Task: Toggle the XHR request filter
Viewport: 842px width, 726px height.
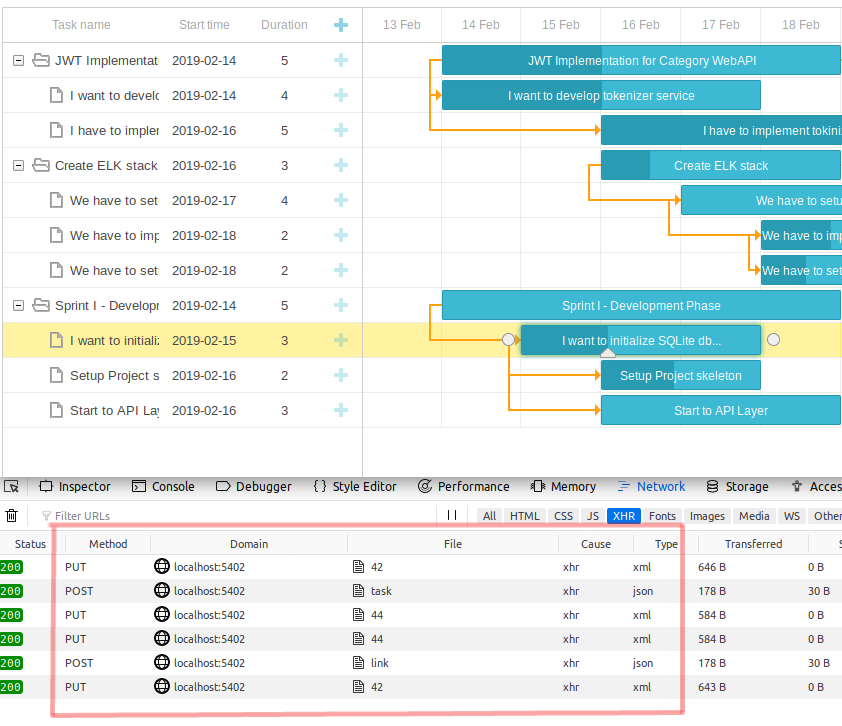Action: coord(624,516)
